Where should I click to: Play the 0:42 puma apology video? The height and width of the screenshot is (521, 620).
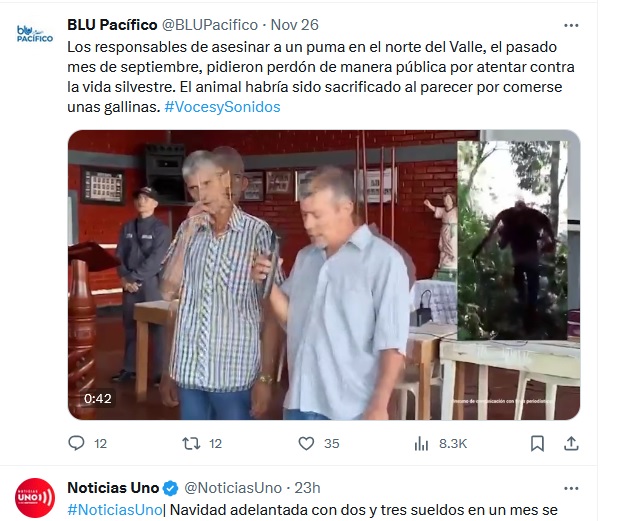coord(324,275)
